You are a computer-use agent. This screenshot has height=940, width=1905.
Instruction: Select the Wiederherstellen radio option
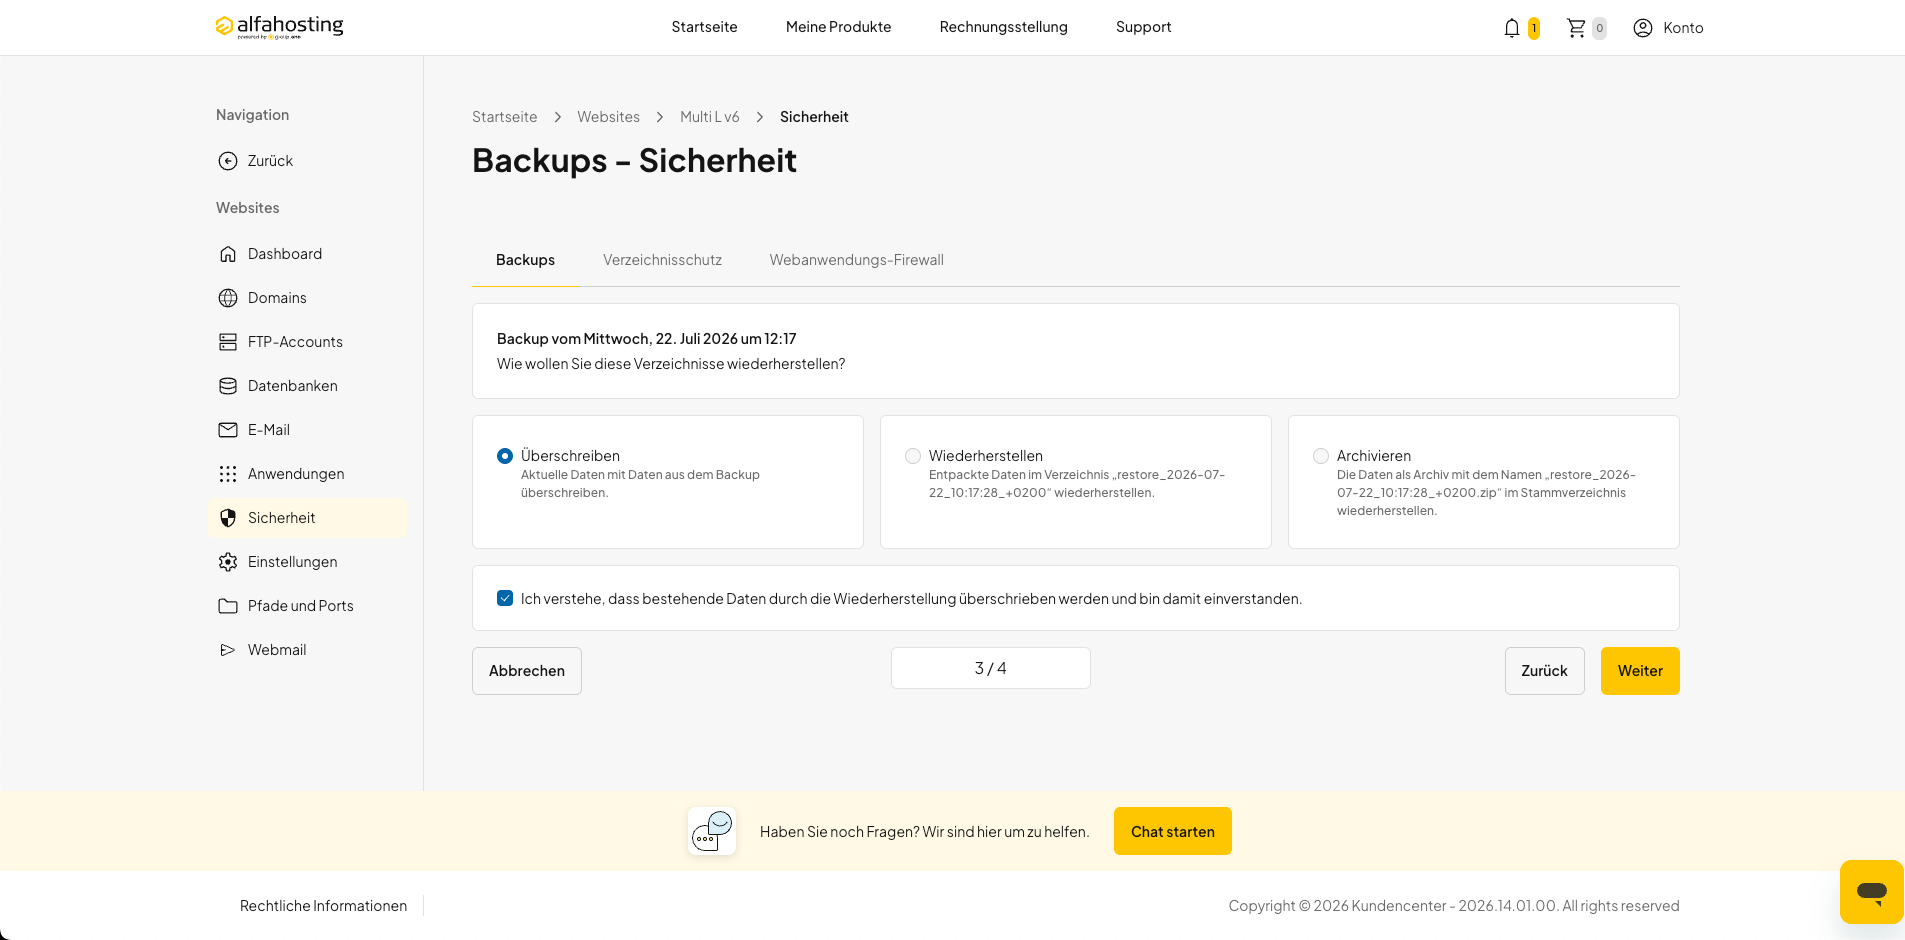913,456
